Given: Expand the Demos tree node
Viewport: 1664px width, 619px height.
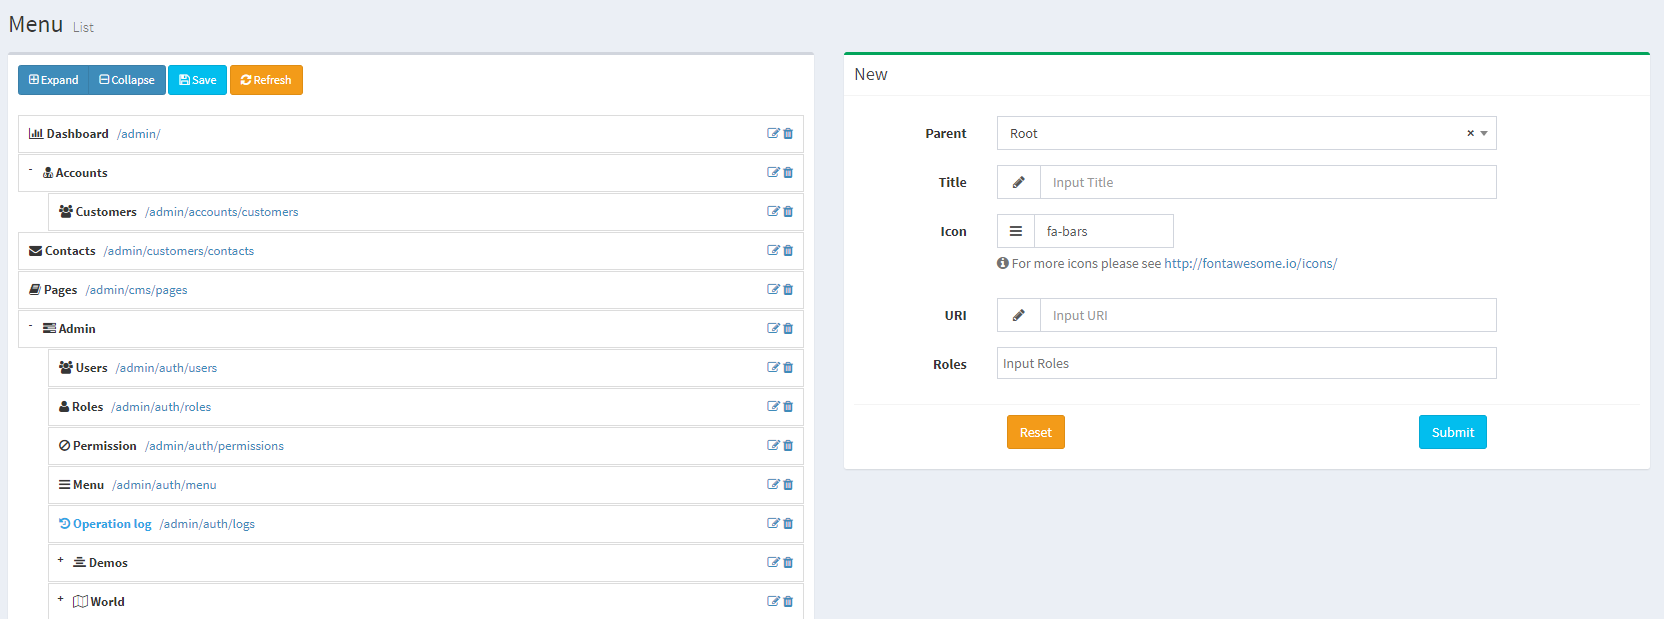Looking at the screenshot, I should point(60,561).
